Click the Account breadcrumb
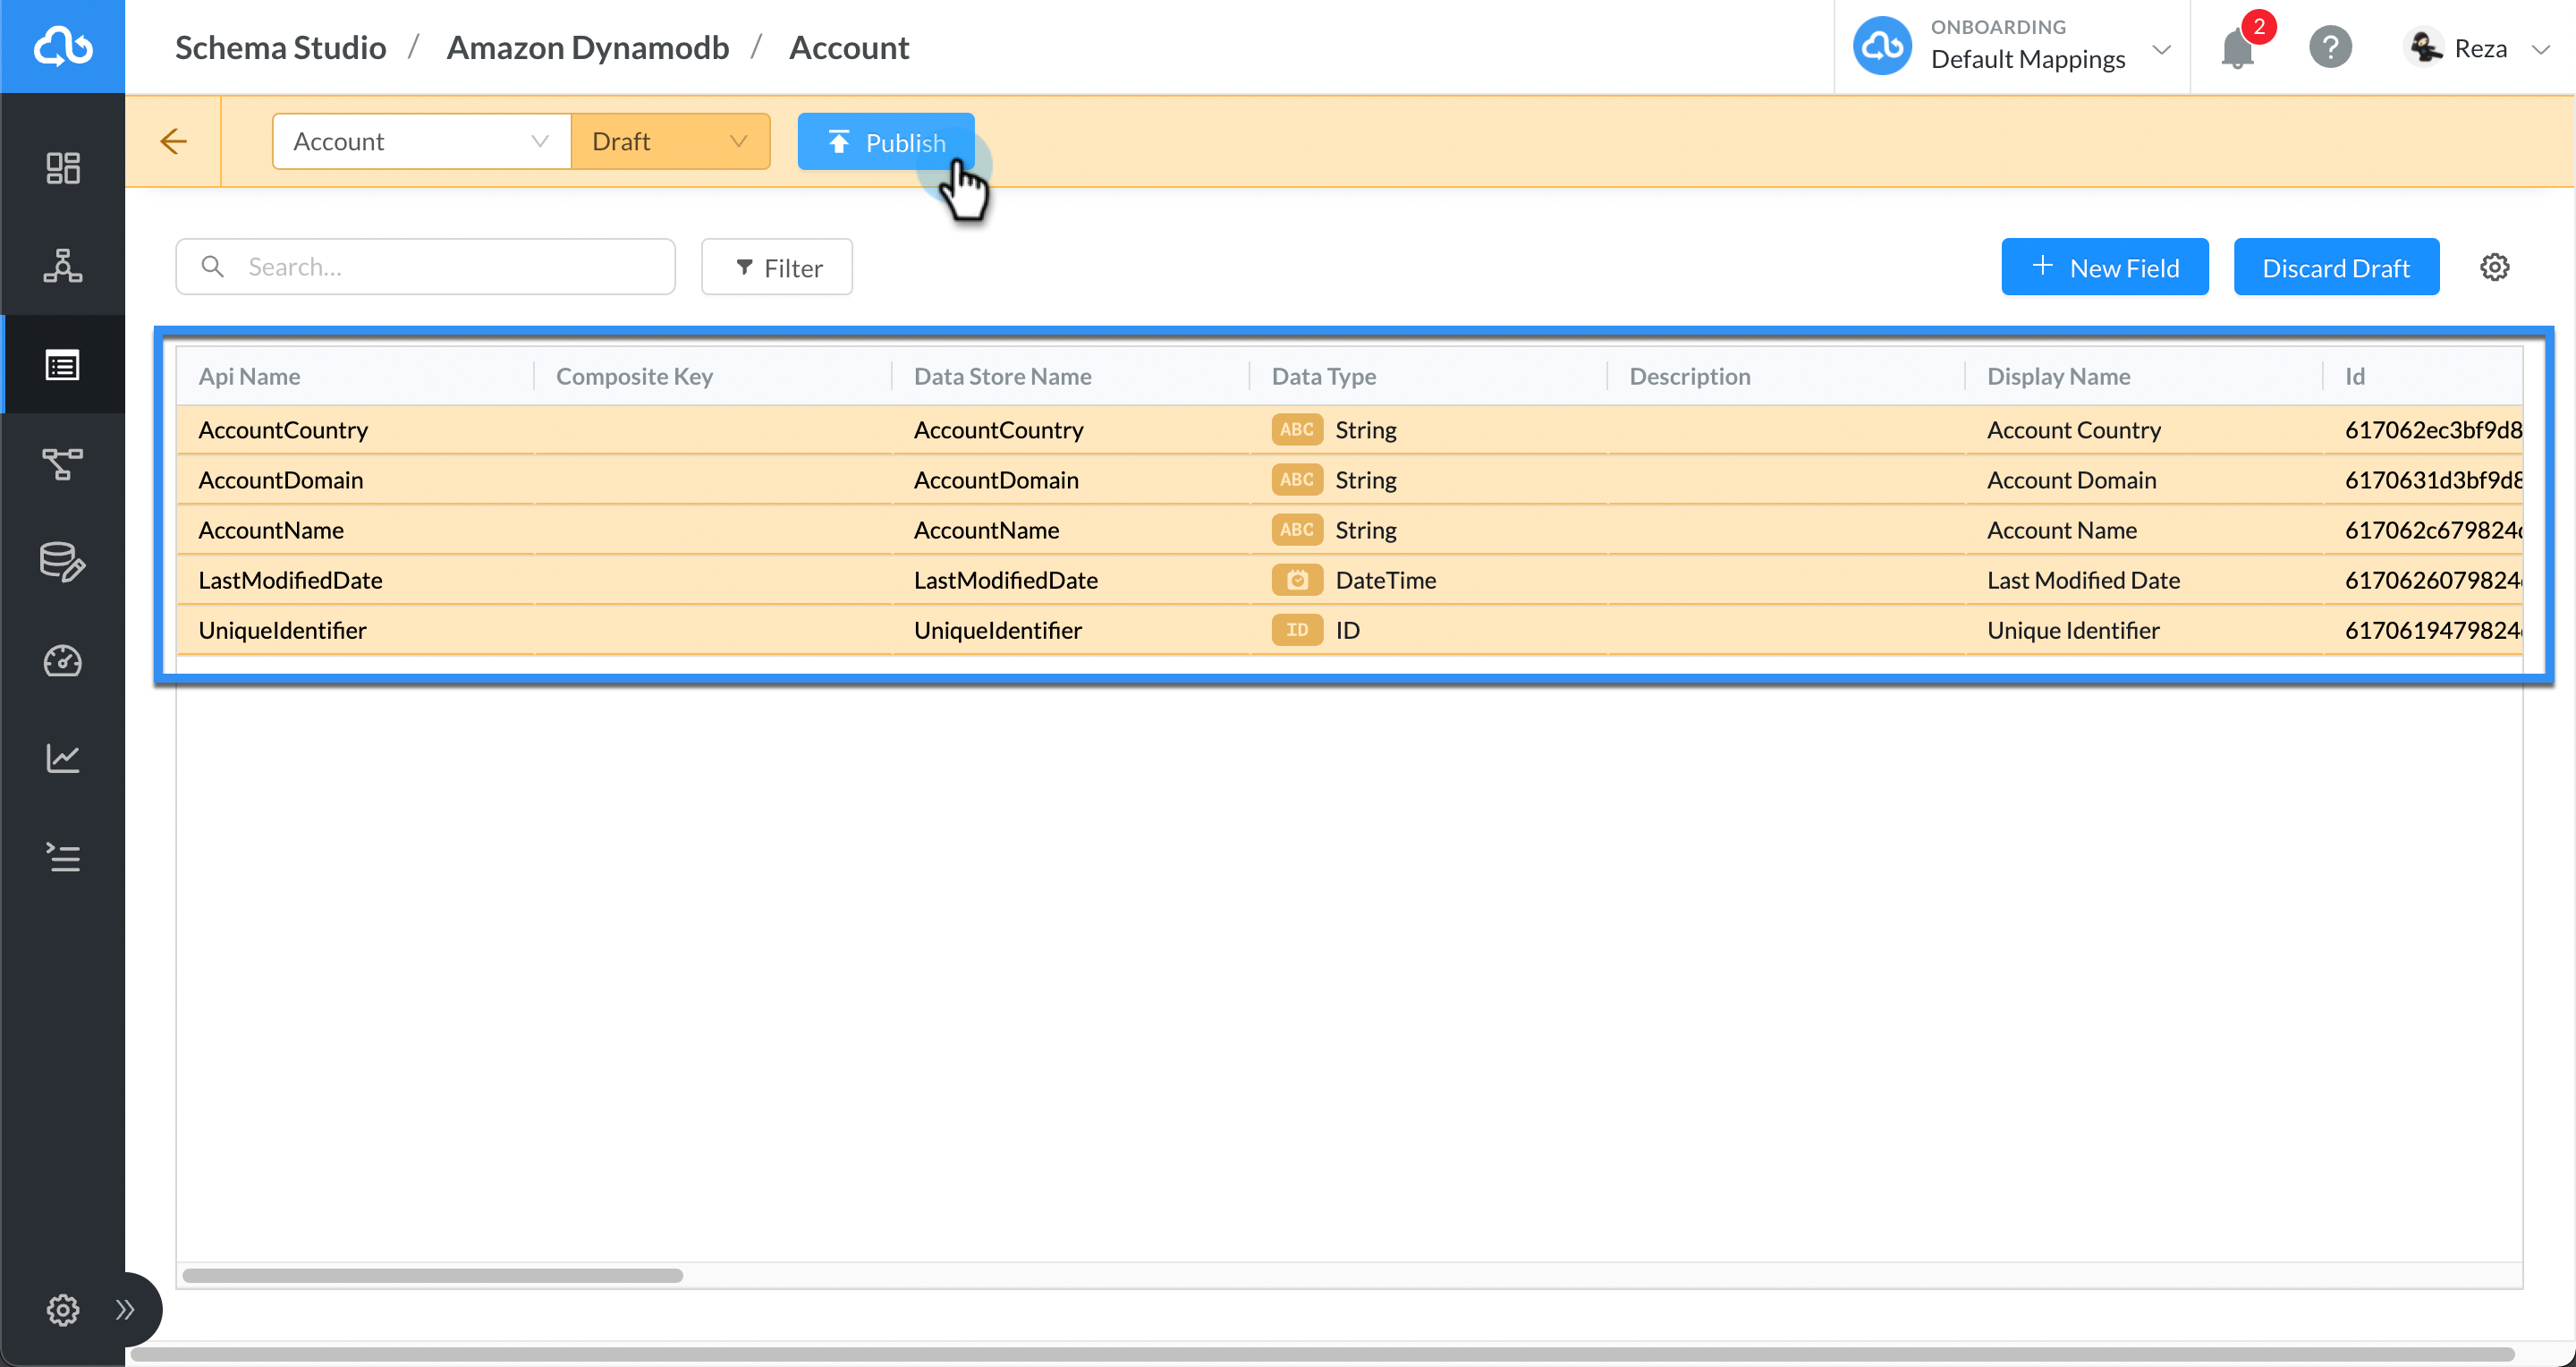The image size is (2576, 1367). tap(848, 47)
